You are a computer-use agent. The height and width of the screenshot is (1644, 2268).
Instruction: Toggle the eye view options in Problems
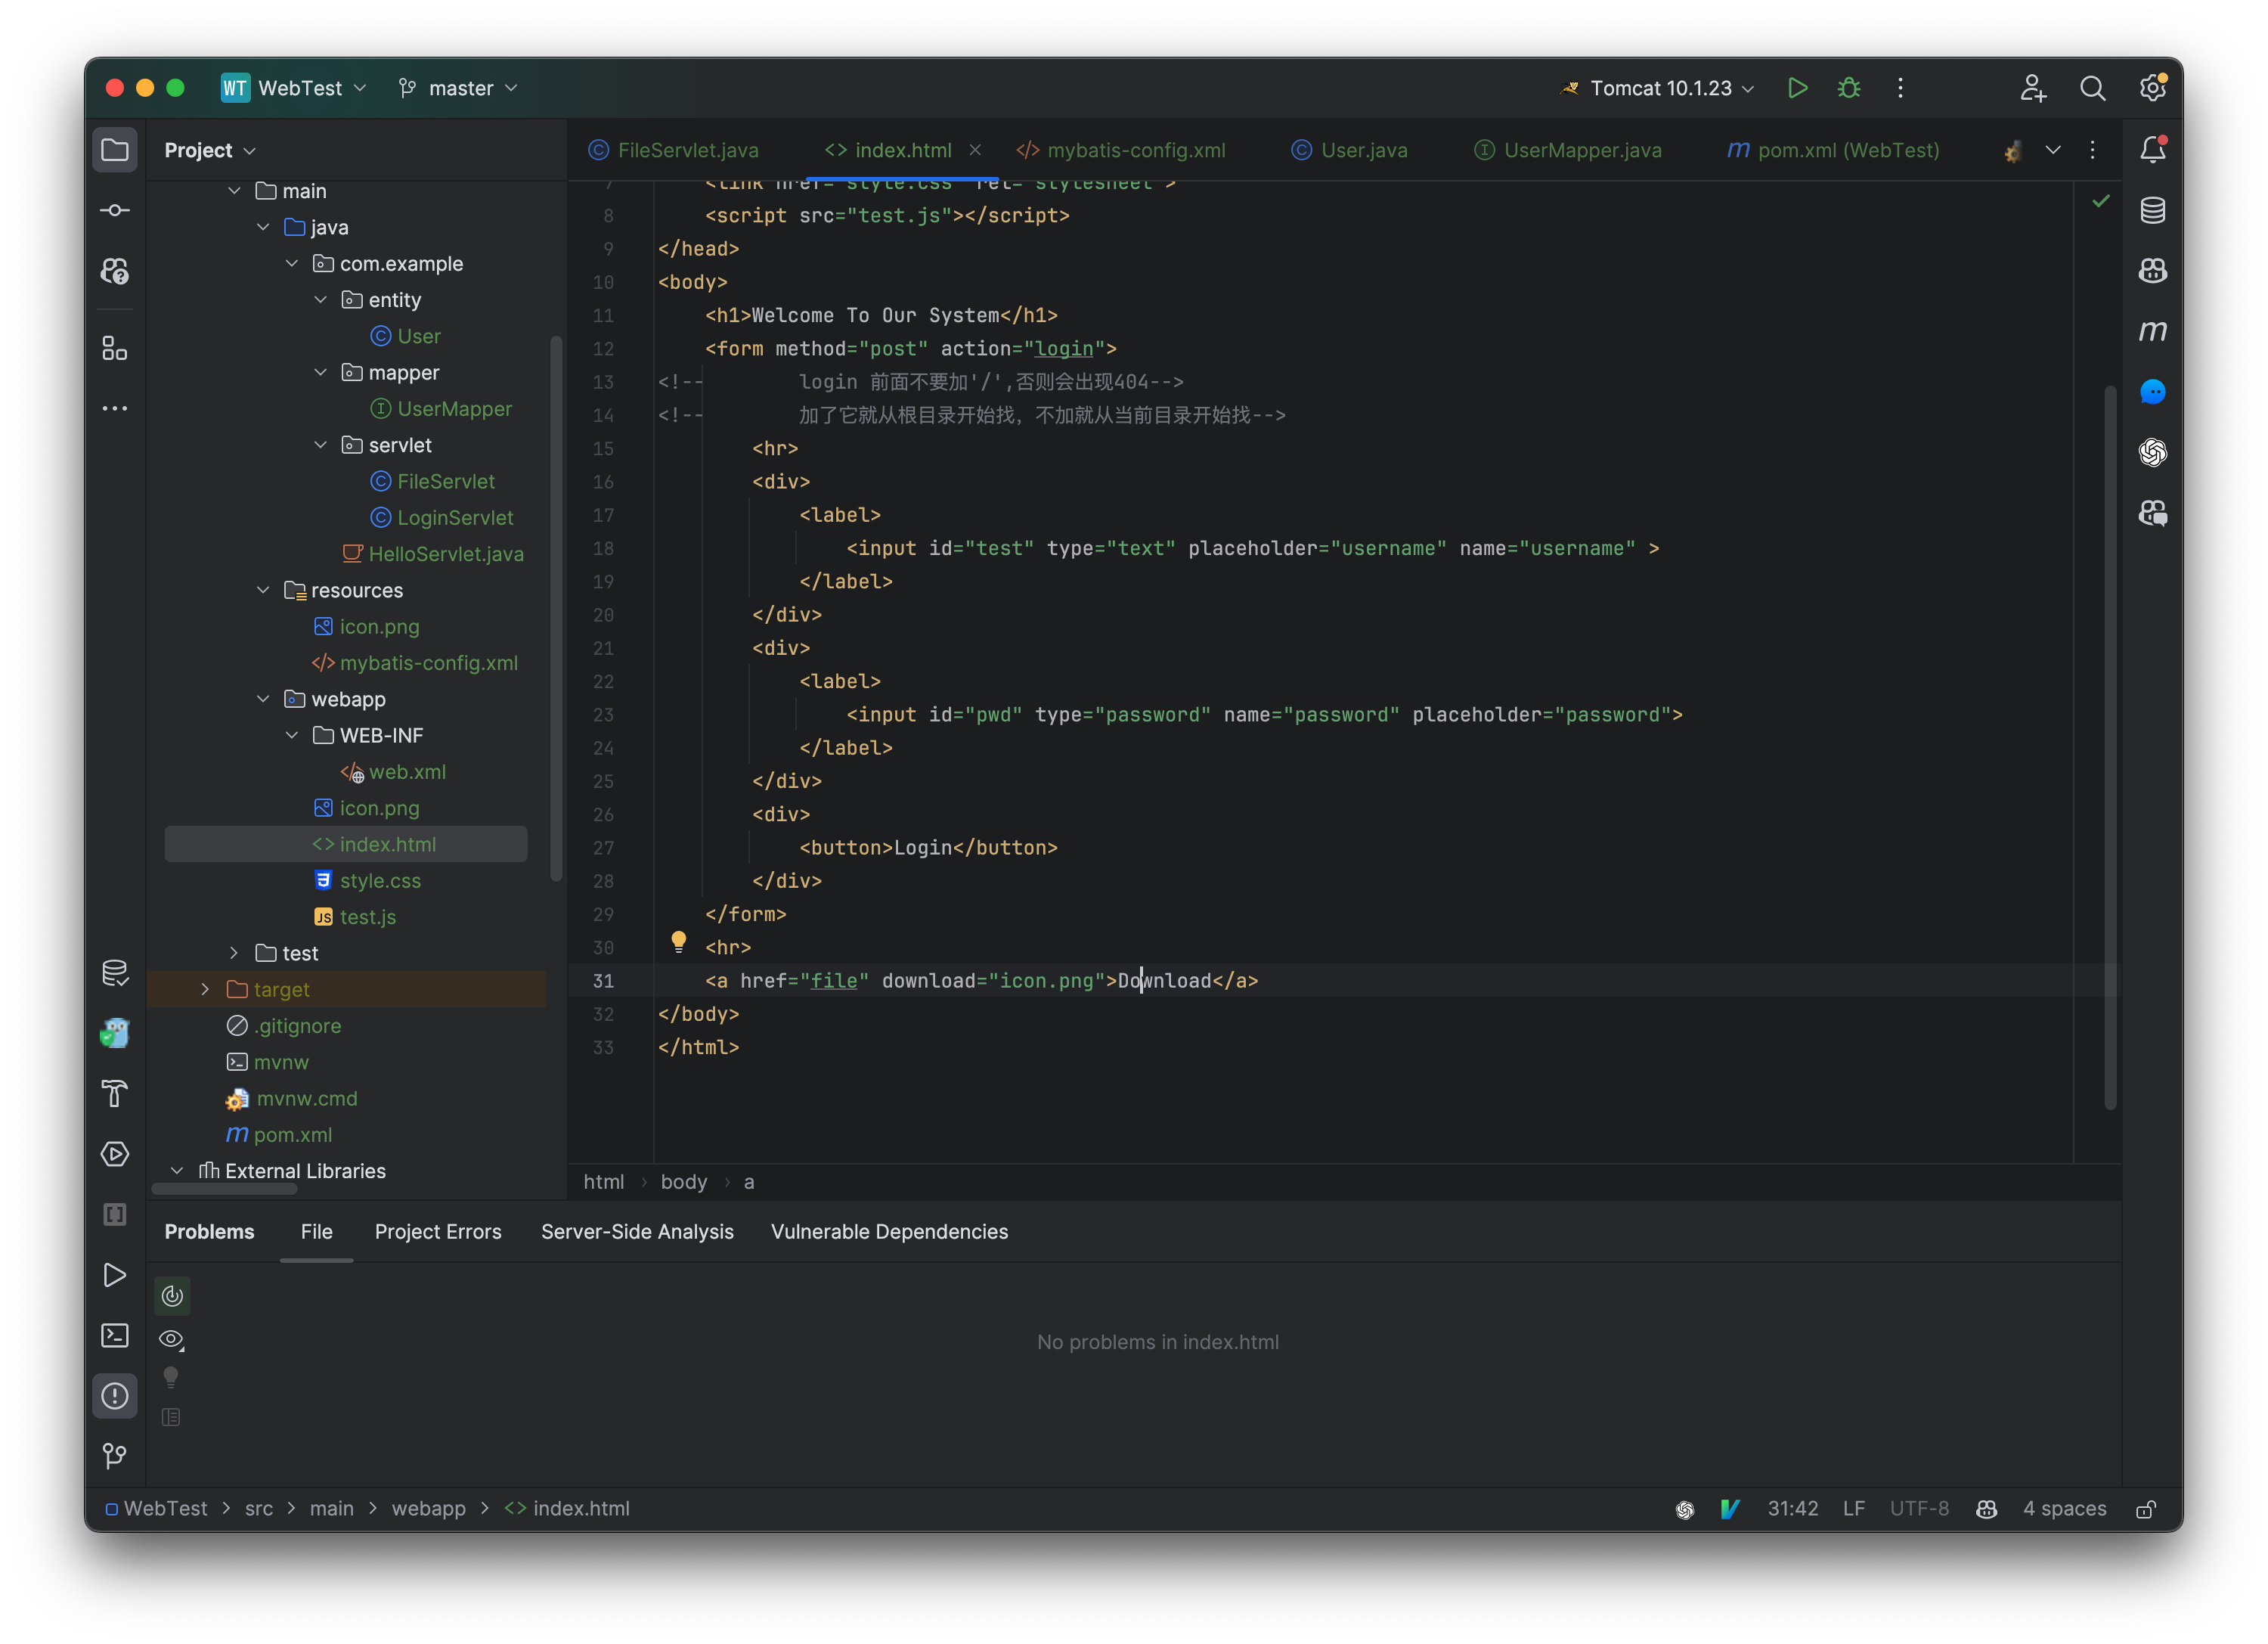click(171, 1339)
